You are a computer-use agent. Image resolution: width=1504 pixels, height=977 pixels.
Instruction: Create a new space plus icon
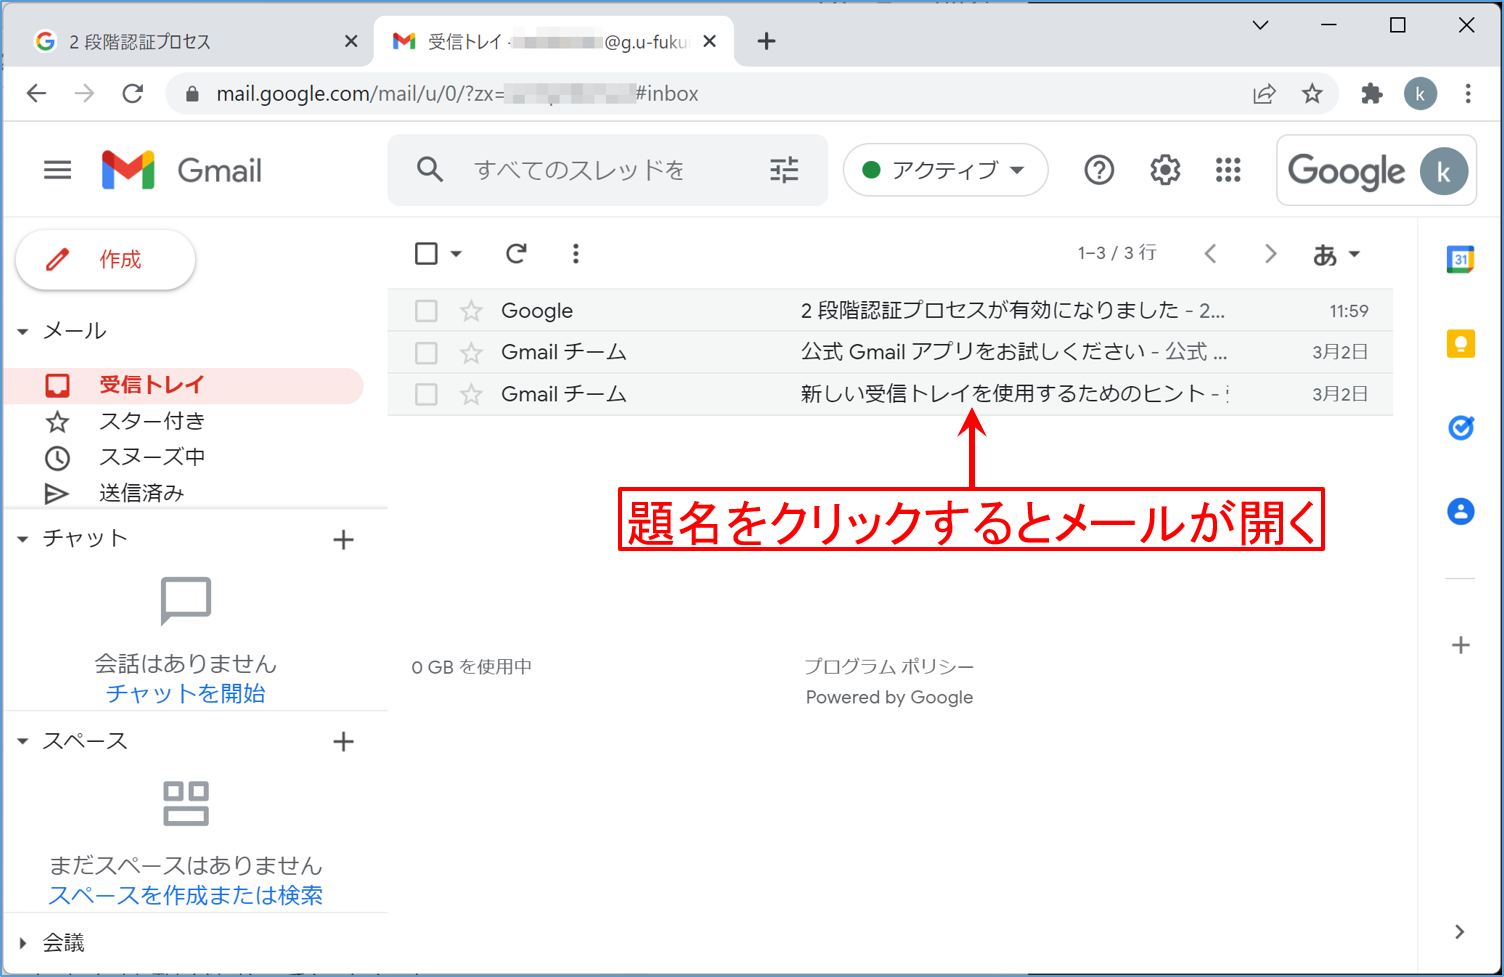(343, 742)
